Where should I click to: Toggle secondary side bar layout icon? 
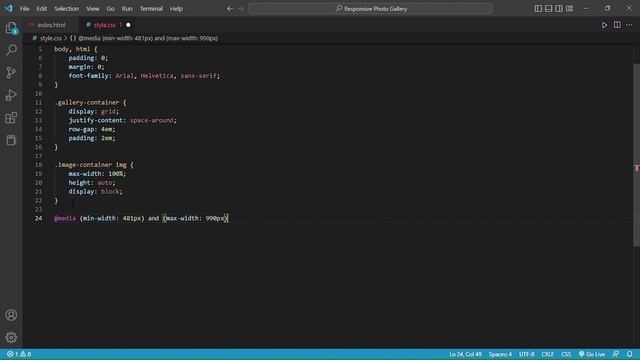pos(559,9)
